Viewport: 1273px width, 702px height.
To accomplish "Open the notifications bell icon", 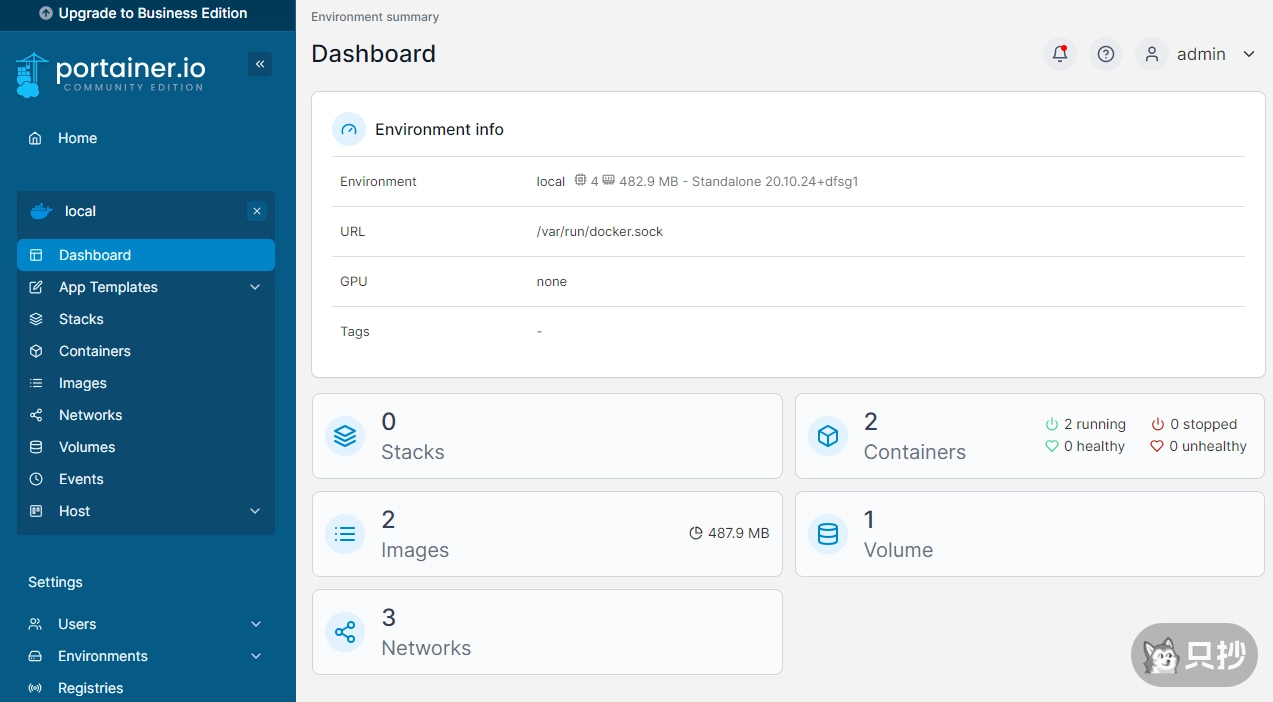I will (x=1060, y=54).
